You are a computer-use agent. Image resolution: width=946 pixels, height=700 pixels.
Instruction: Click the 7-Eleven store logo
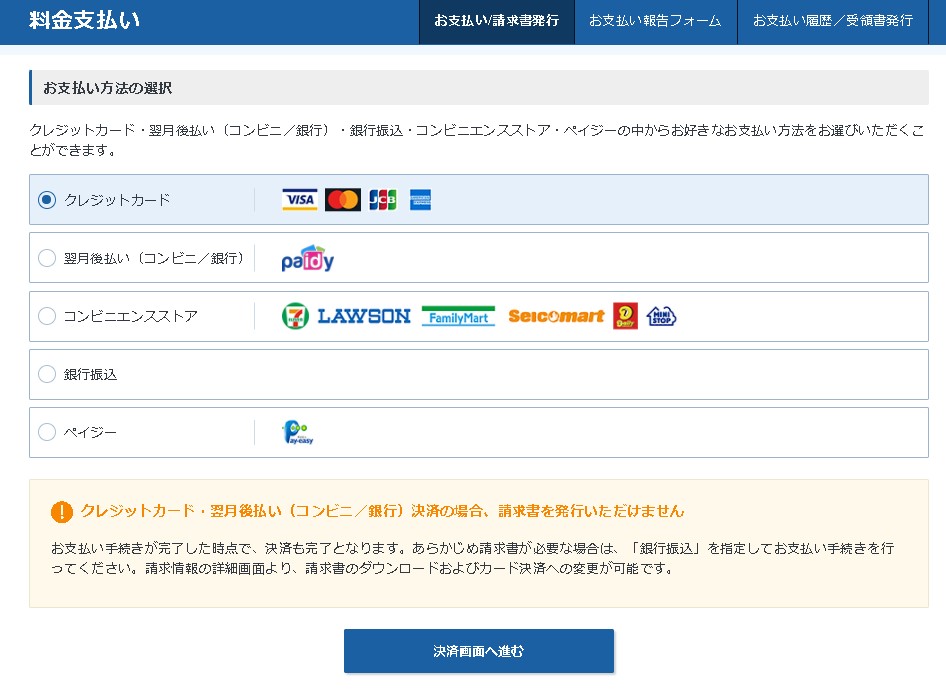click(x=296, y=316)
